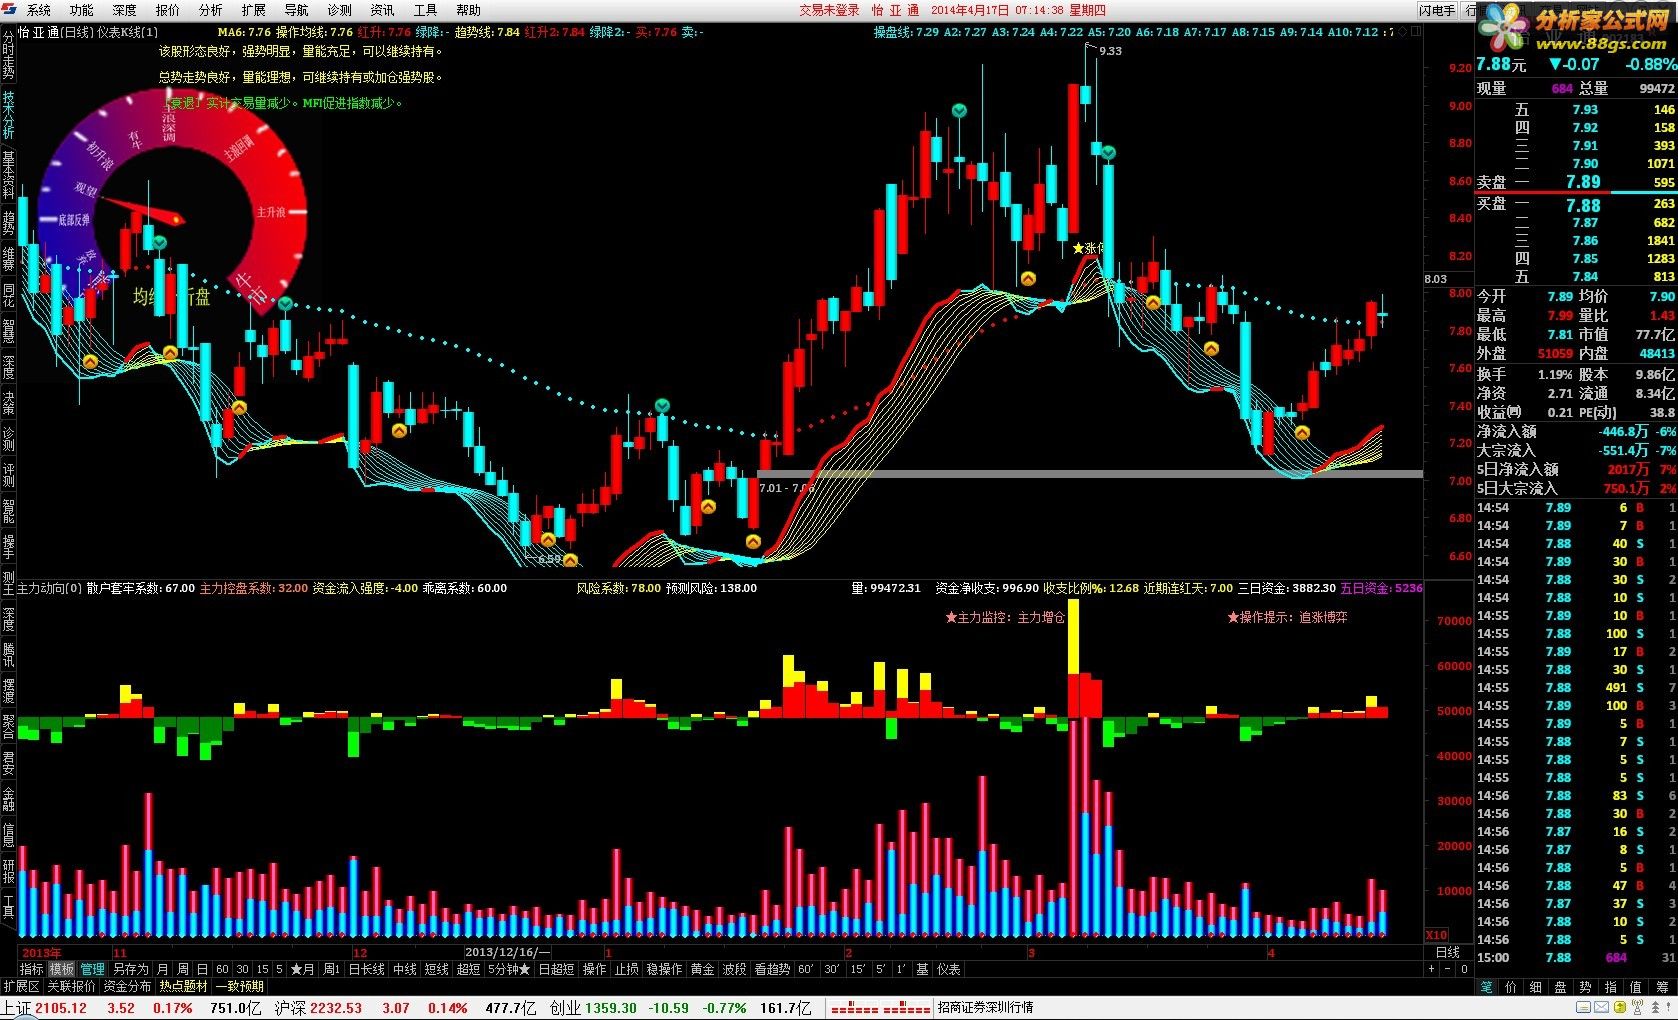Open the 报价 menu
This screenshot has height=1020, width=1678.
[168, 10]
